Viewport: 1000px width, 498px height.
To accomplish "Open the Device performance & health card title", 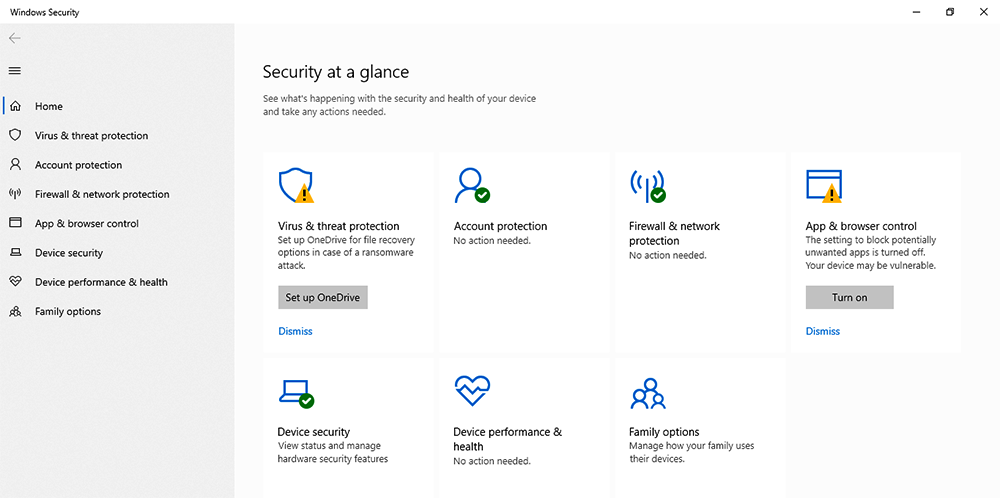I will point(508,439).
